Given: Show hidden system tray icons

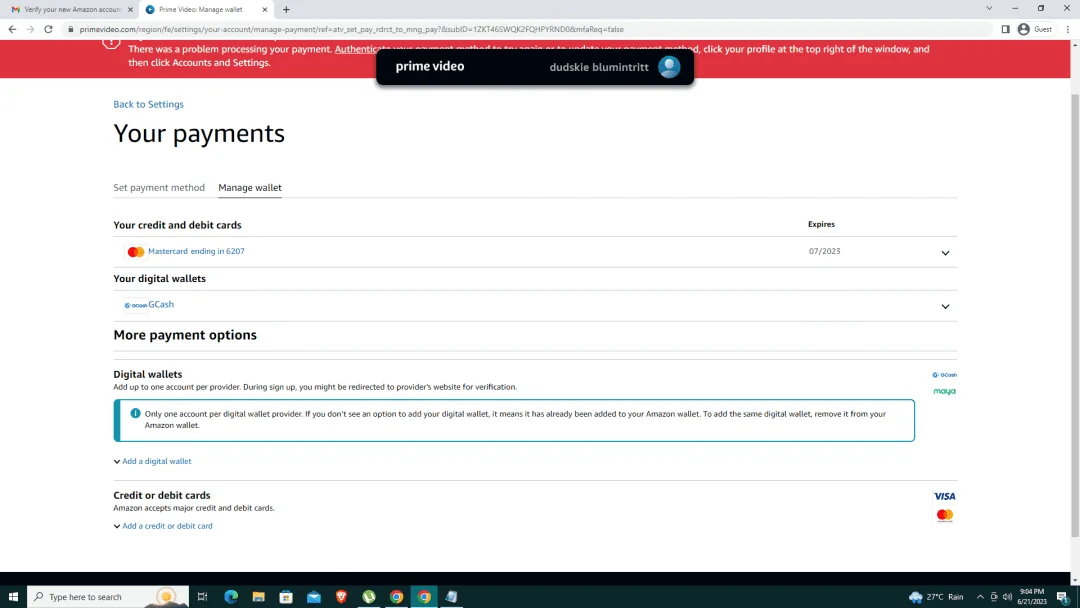Looking at the screenshot, I should [980, 597].
